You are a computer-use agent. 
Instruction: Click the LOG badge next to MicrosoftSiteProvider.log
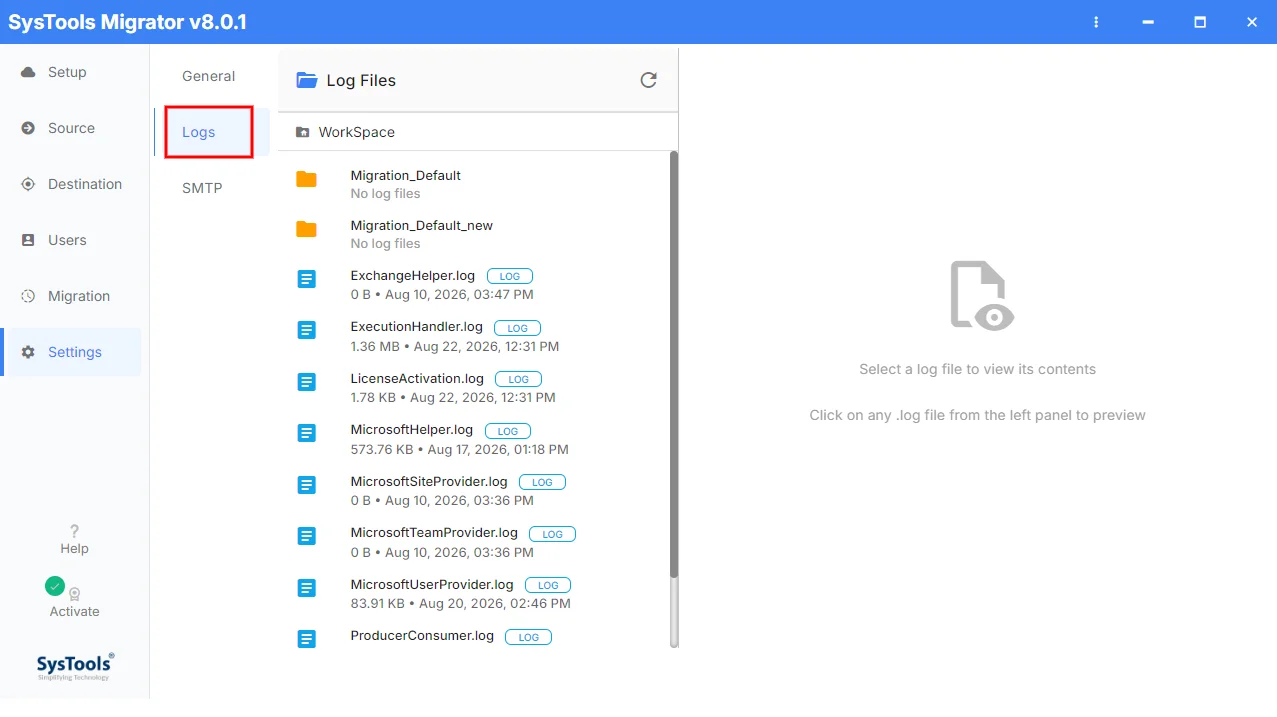coord(542,482)
